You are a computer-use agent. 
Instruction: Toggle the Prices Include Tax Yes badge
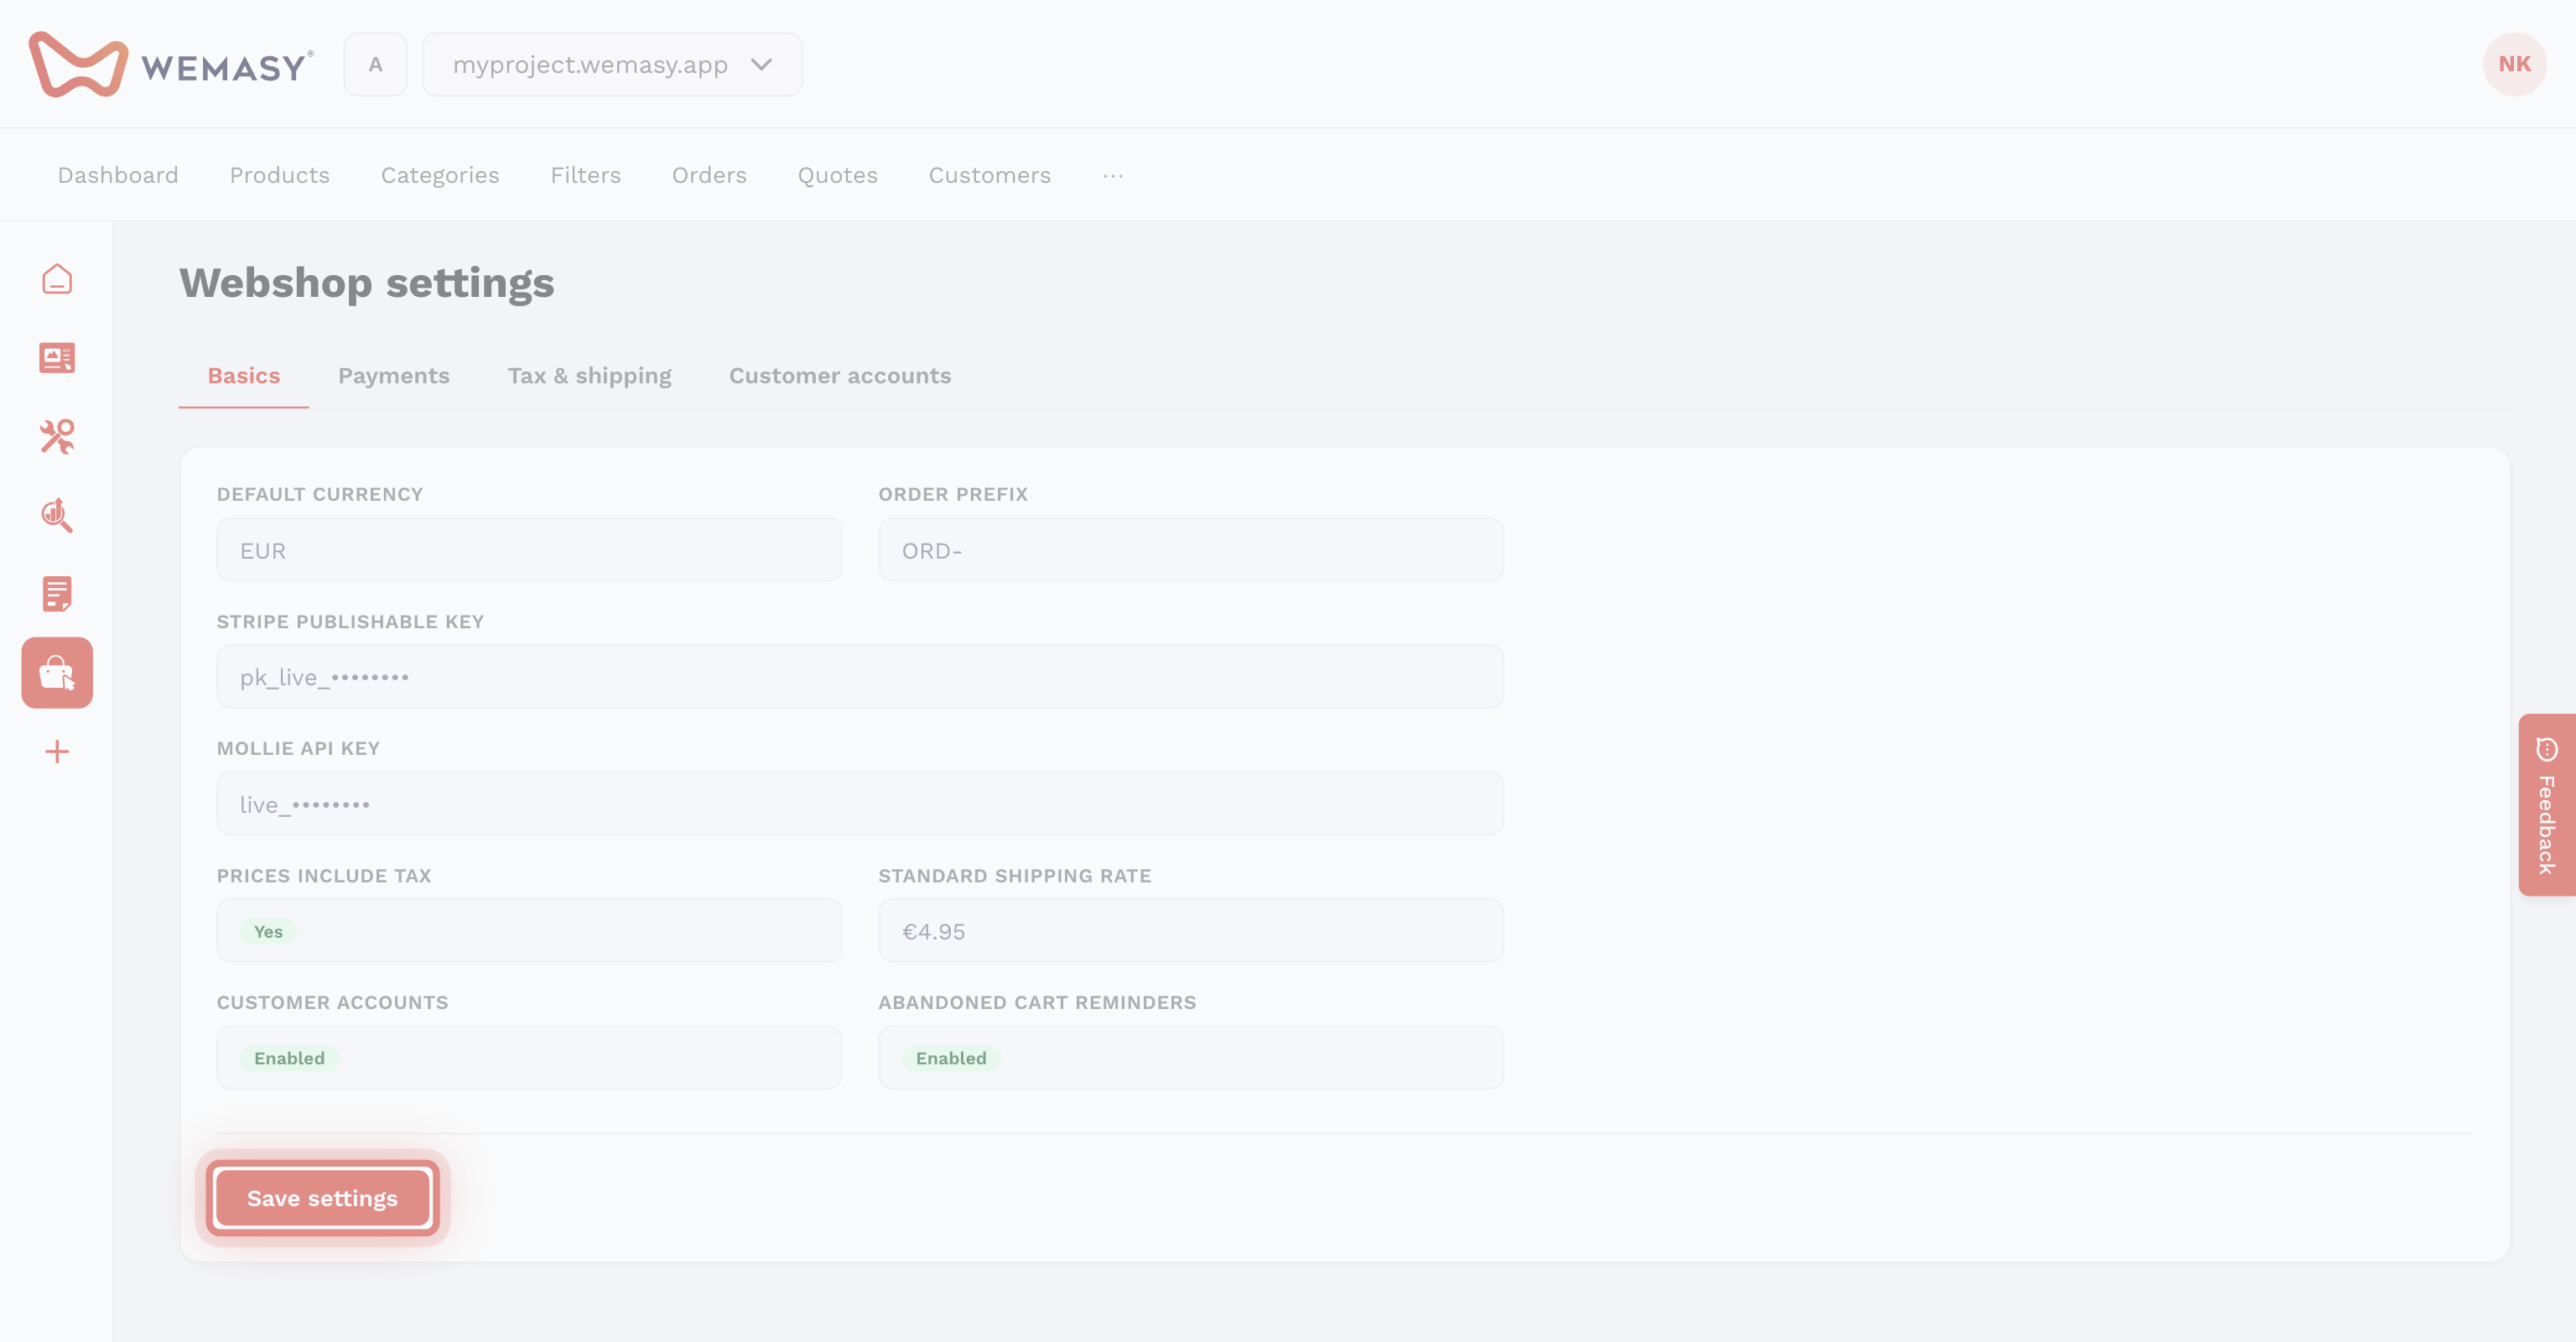268,931
